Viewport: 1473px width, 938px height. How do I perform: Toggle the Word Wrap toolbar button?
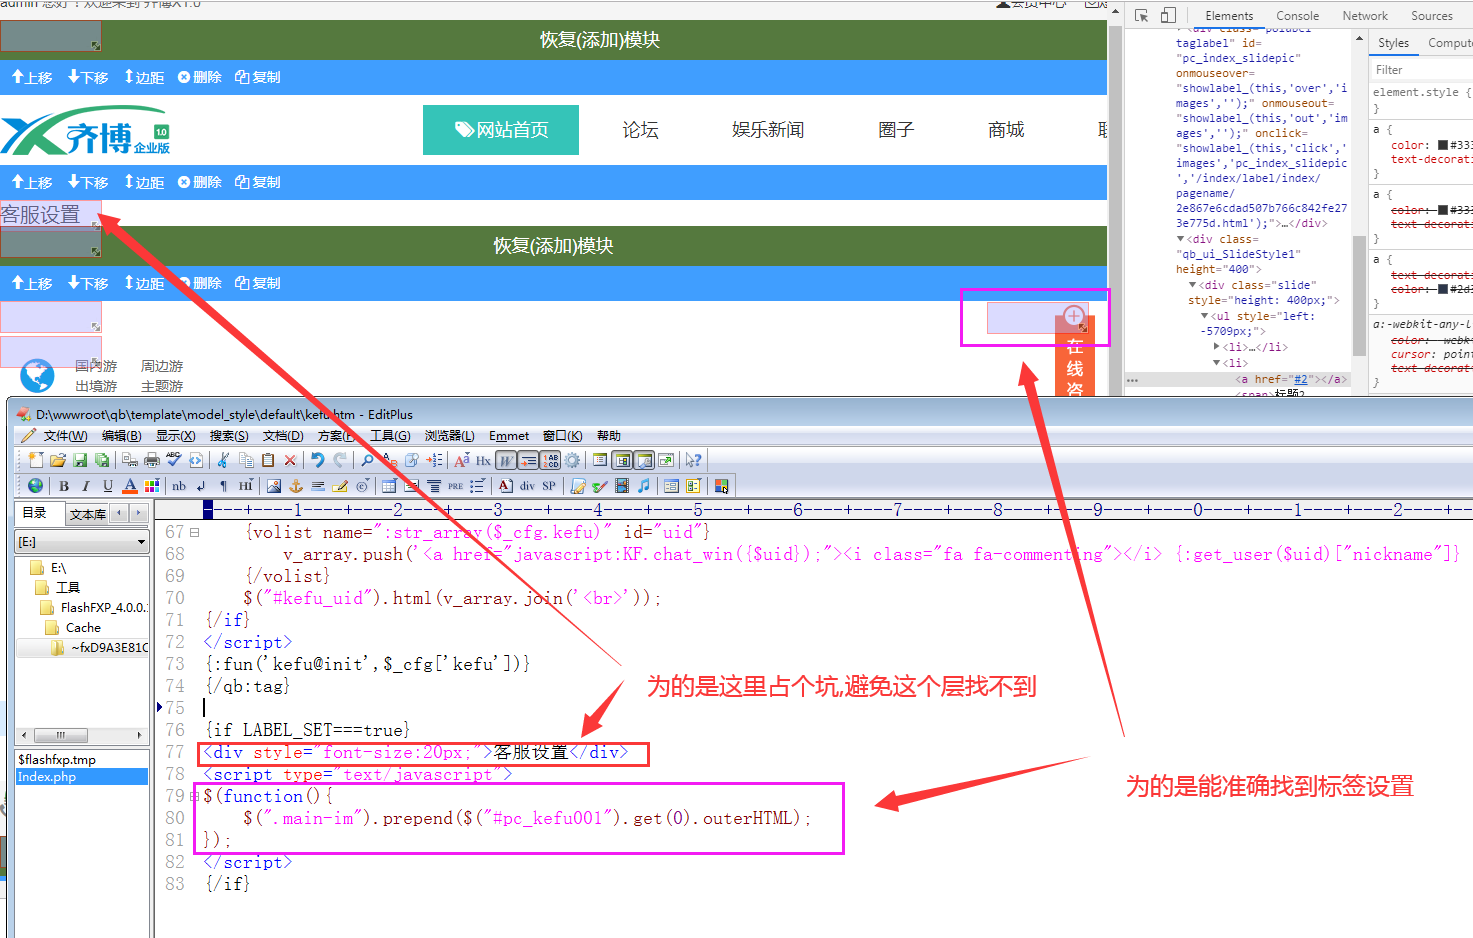coord(506,460)
